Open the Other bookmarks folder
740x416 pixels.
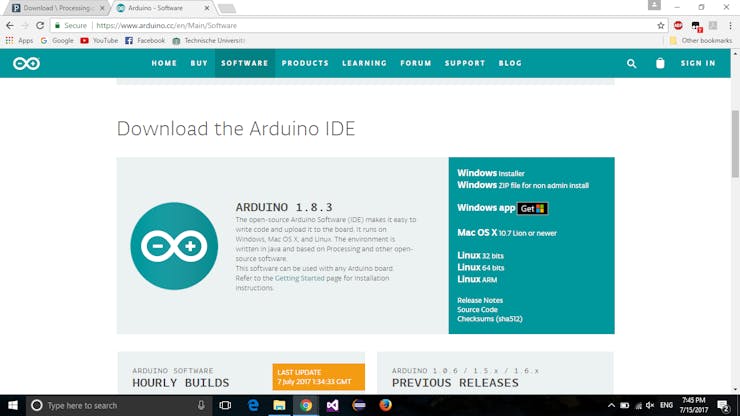point(701,41)
